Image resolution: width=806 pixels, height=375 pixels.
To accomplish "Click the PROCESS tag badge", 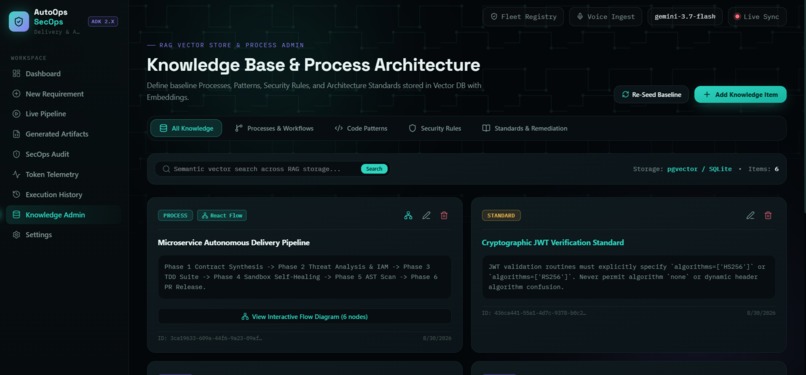I will pyautogui.click(x=175, y=216).
